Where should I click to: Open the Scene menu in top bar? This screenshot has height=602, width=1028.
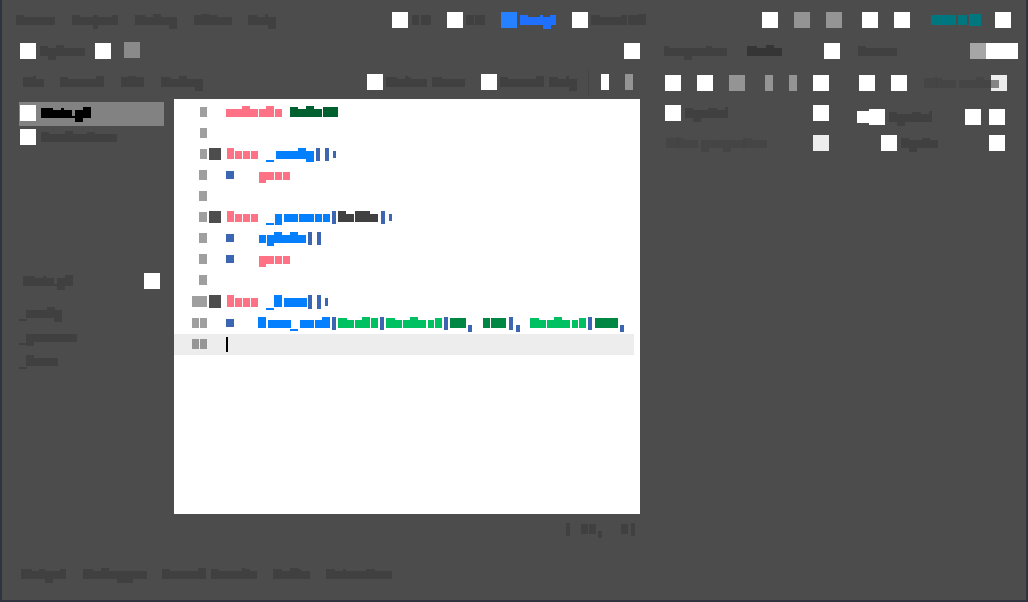click(x=35, y=20)
